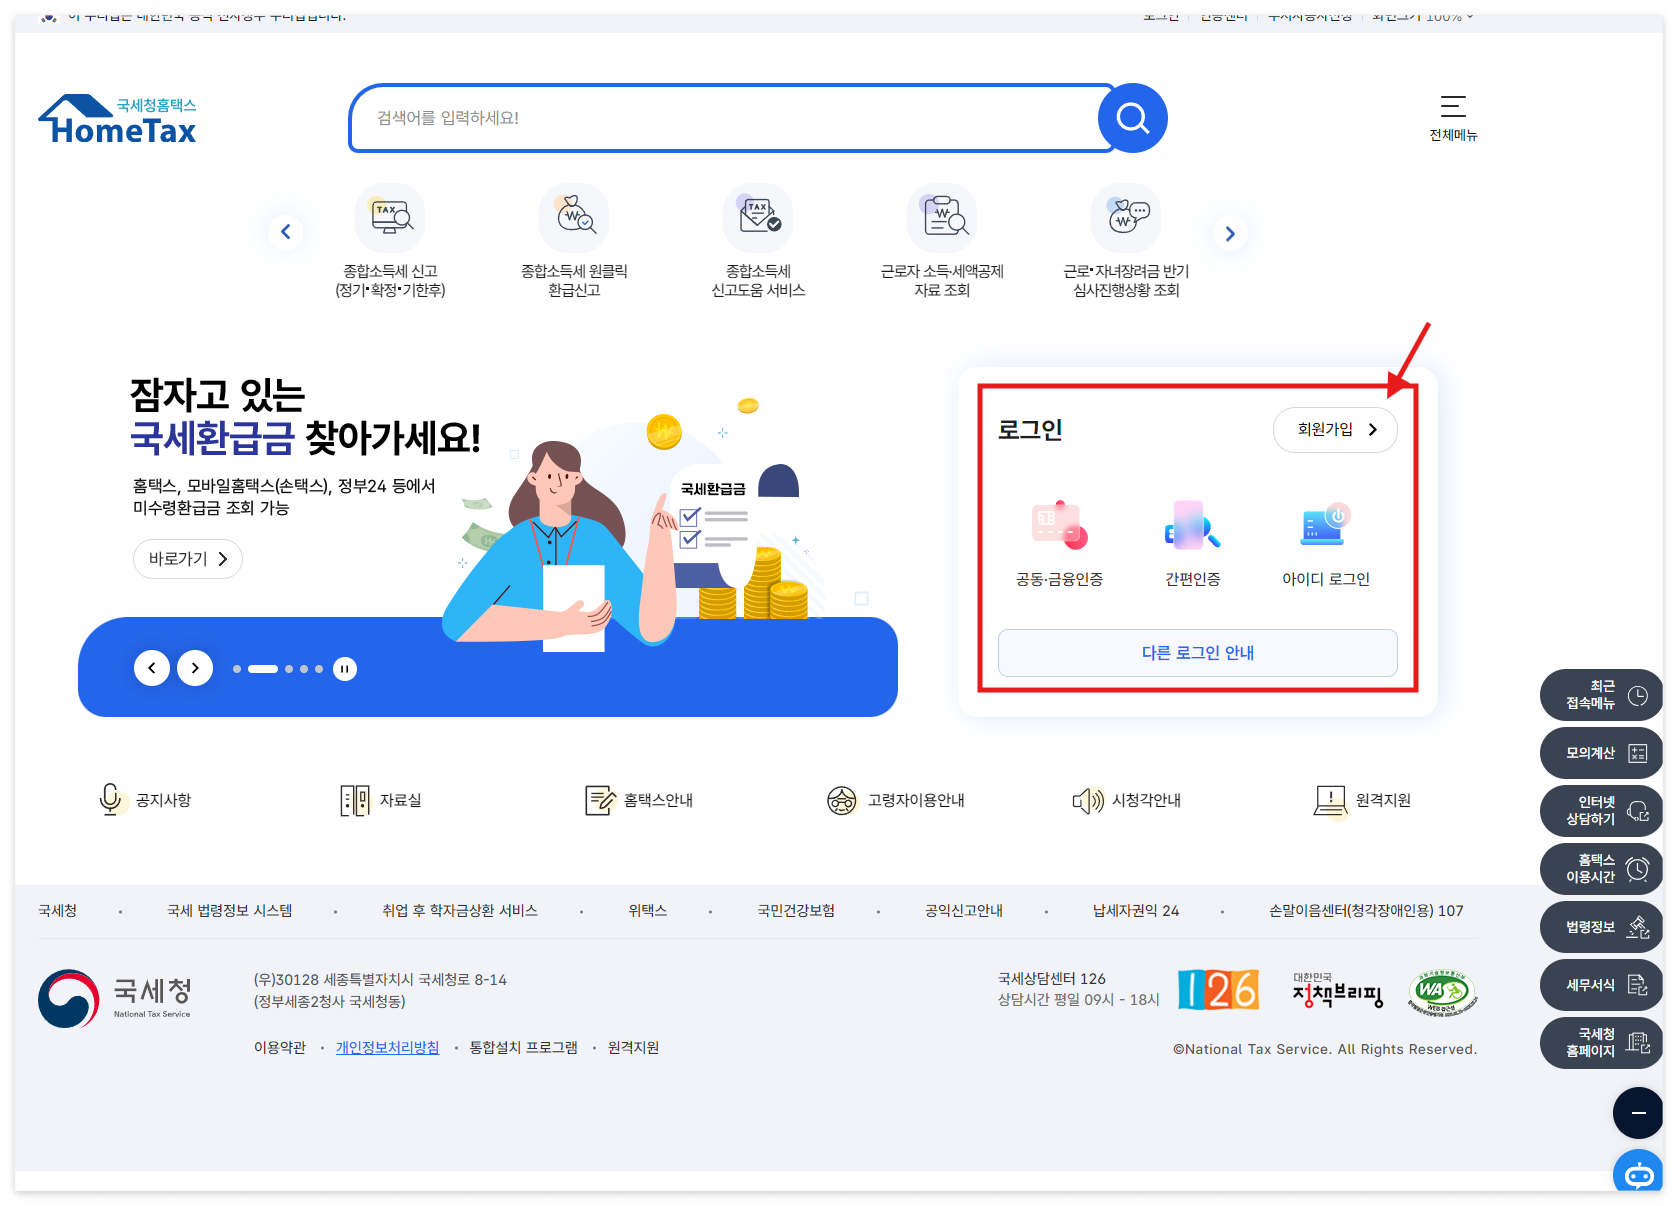Open 통합설치 프로그램 link

pos(524,1048)
